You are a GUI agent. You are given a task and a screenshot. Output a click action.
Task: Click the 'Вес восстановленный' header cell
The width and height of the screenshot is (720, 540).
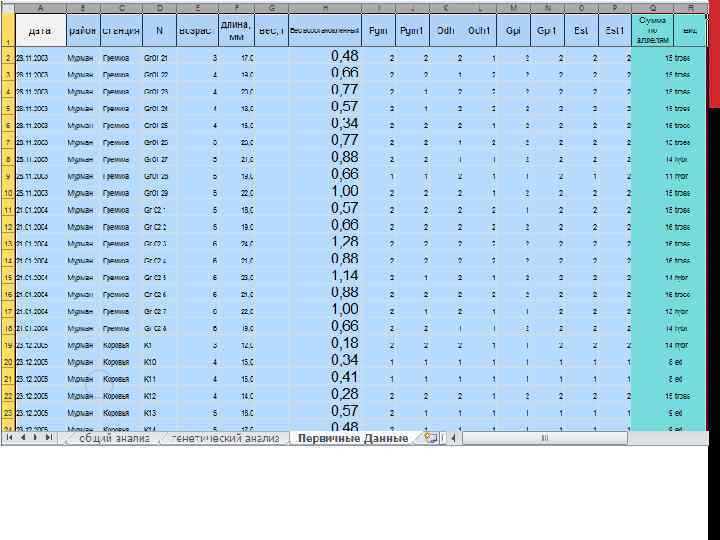click(325, 30)
